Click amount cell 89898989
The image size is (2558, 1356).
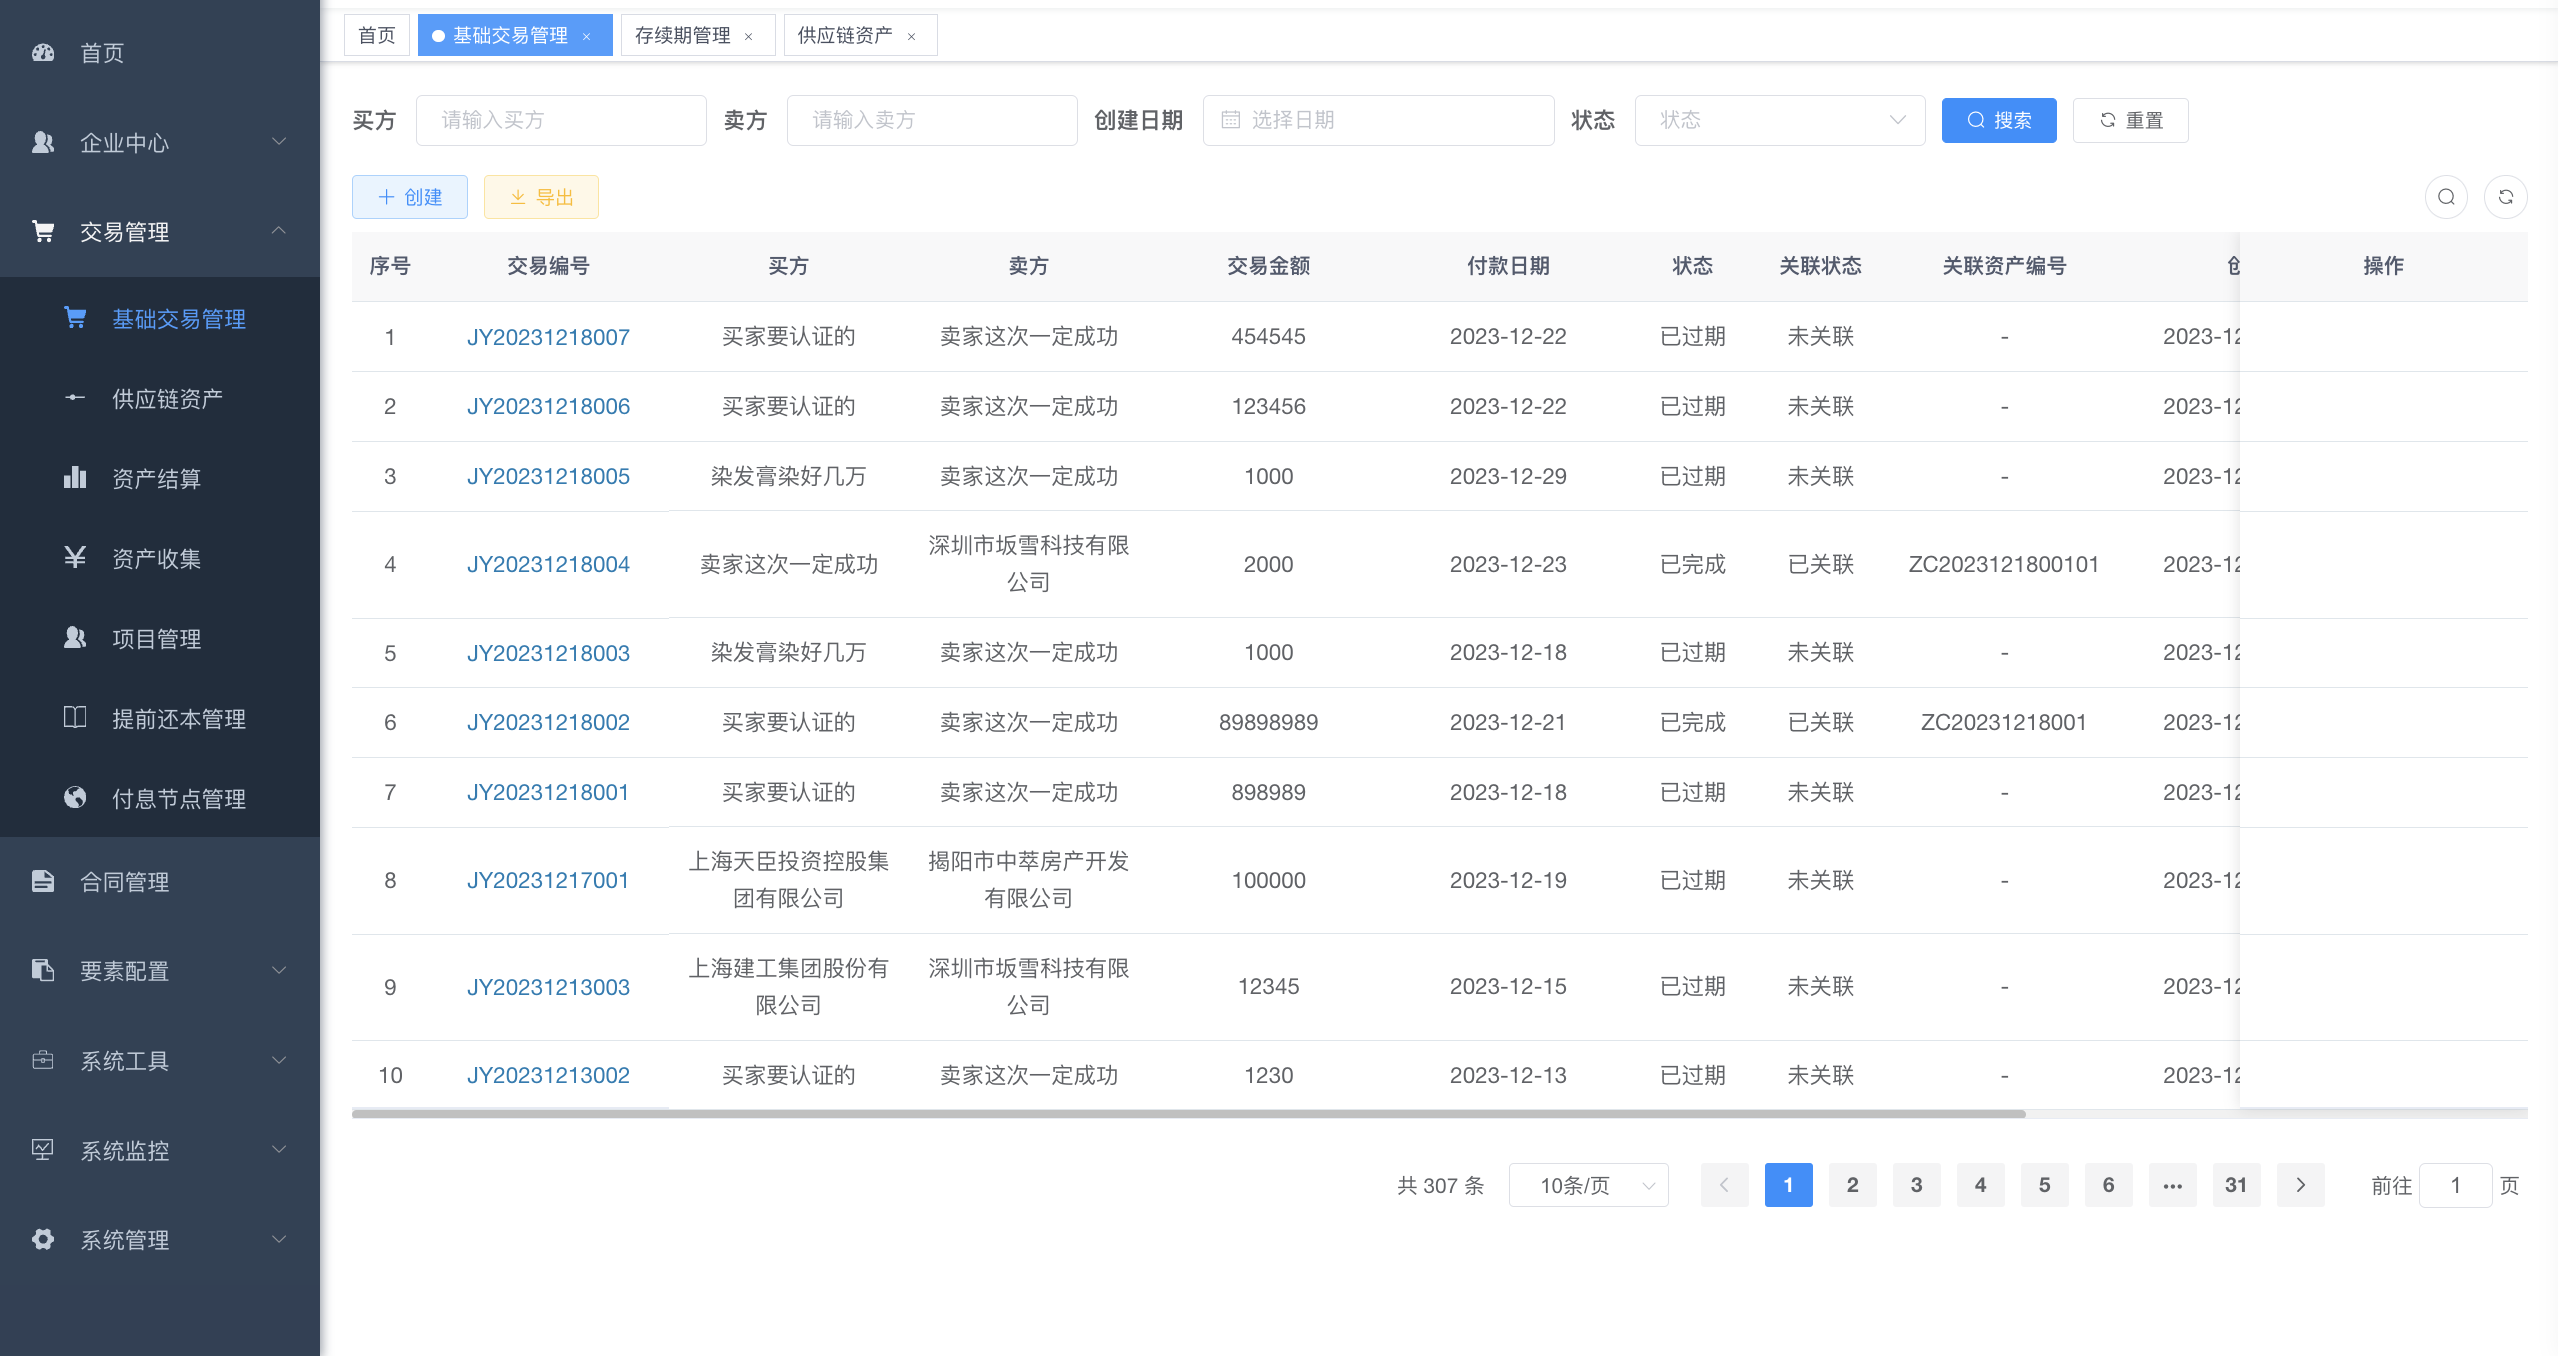click(x=1268, y=722)
